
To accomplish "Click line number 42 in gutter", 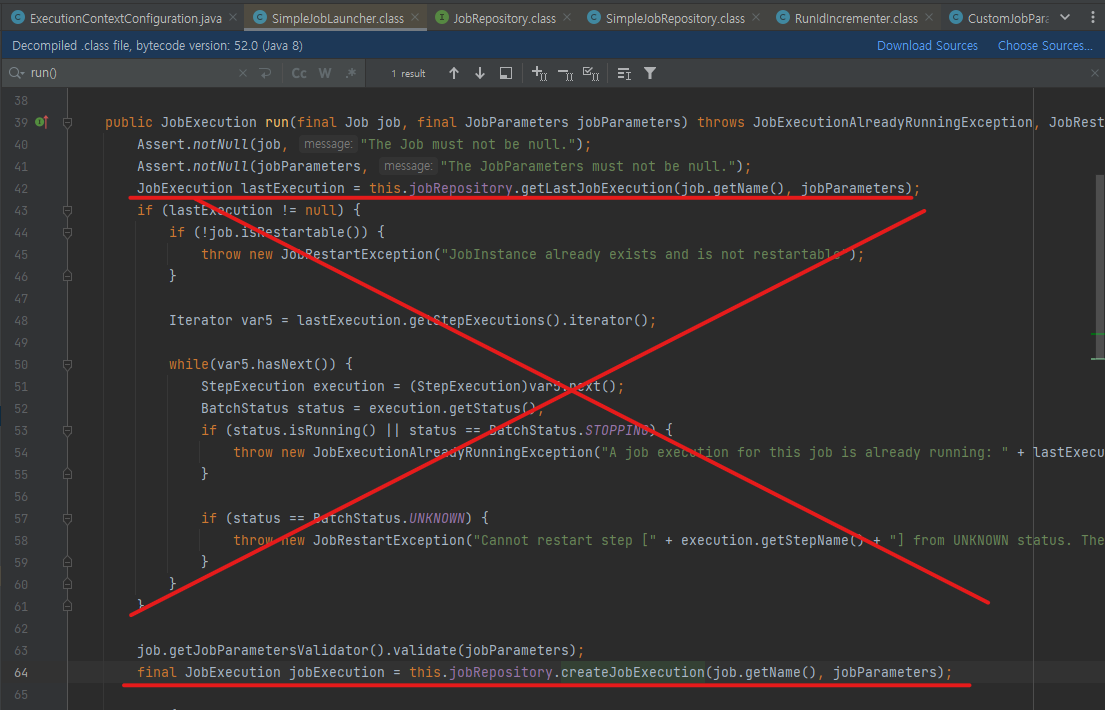I will coord(21,188).
